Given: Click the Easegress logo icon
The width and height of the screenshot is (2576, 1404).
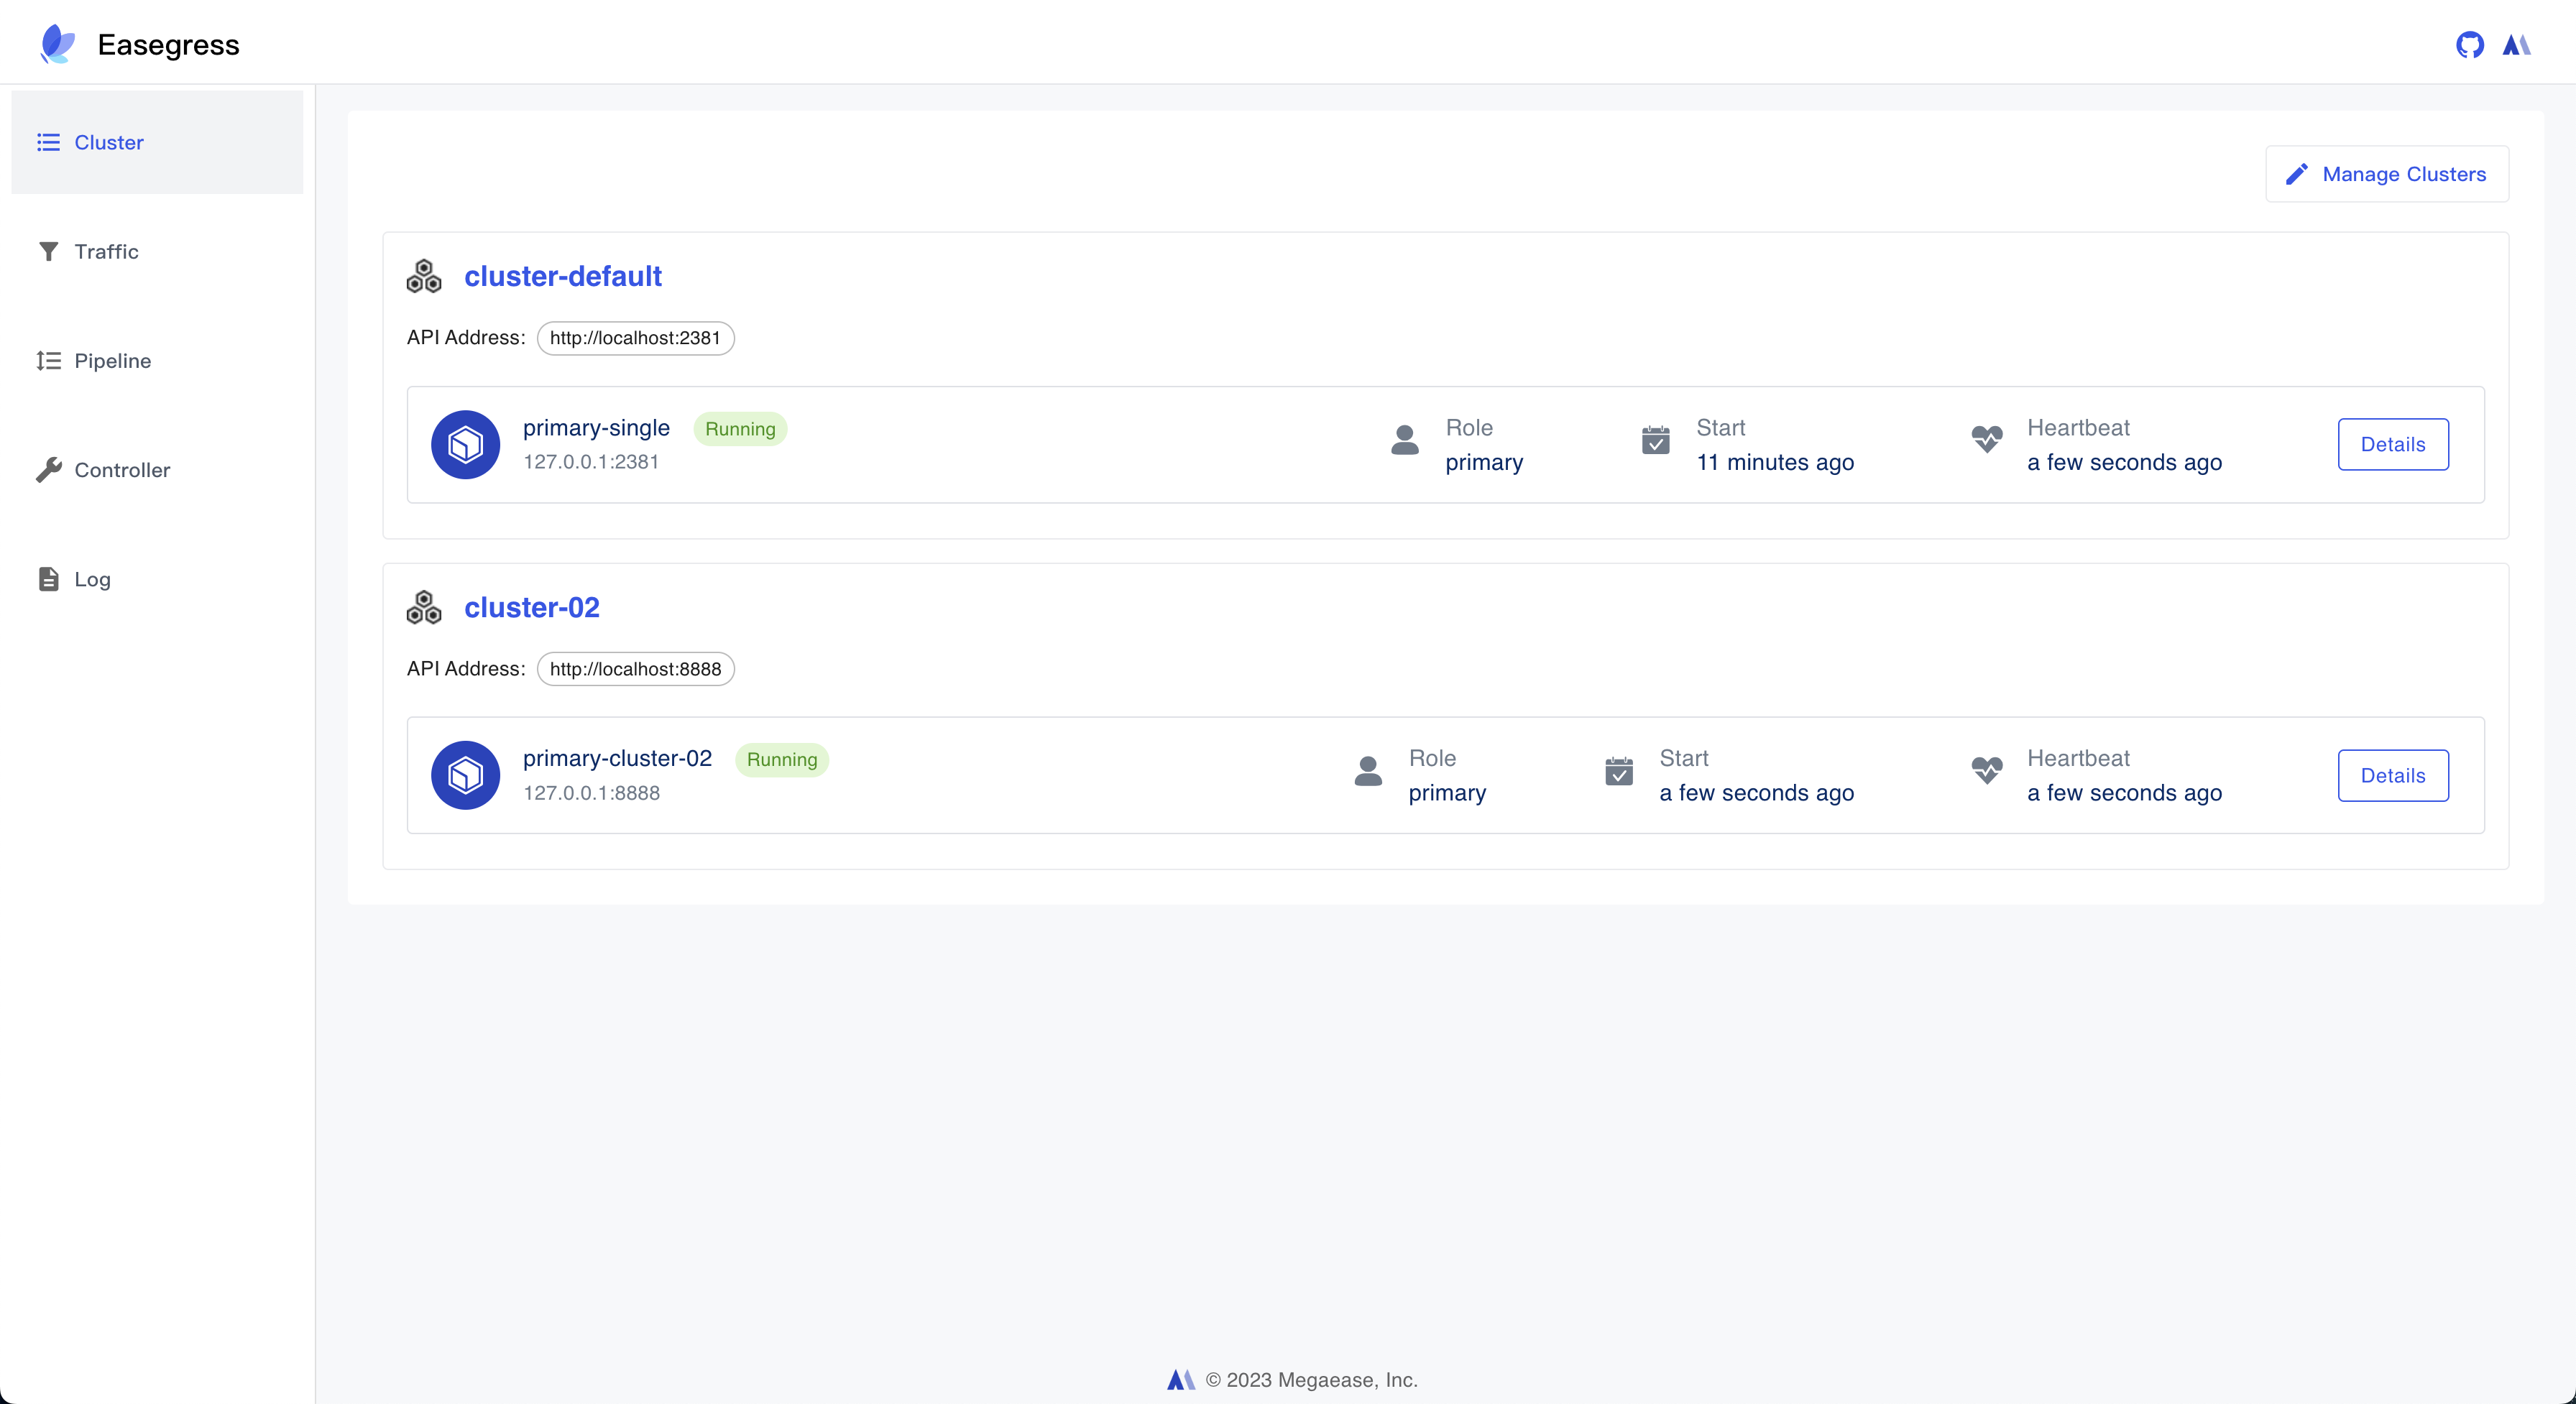Looking at the screenshot, I should tap(57, 45).
